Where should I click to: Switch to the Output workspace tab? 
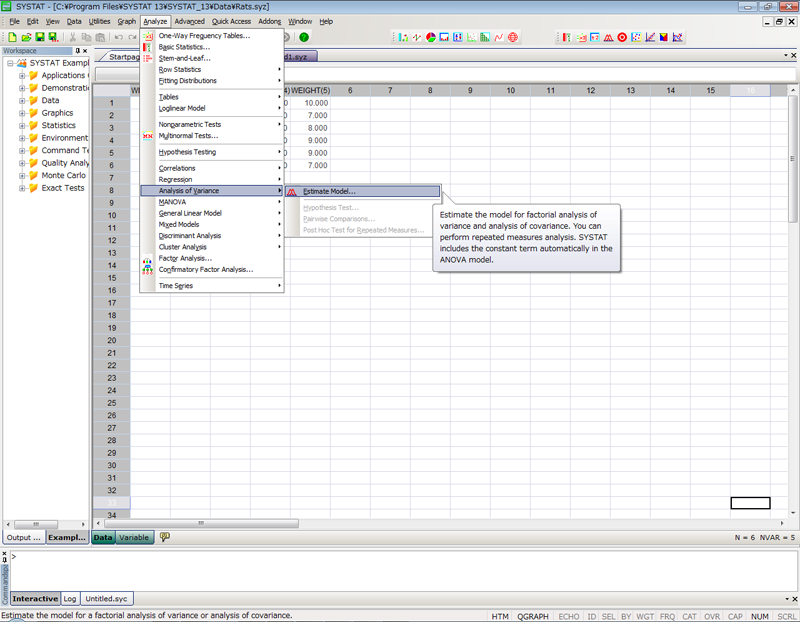(x=23, y=537)
